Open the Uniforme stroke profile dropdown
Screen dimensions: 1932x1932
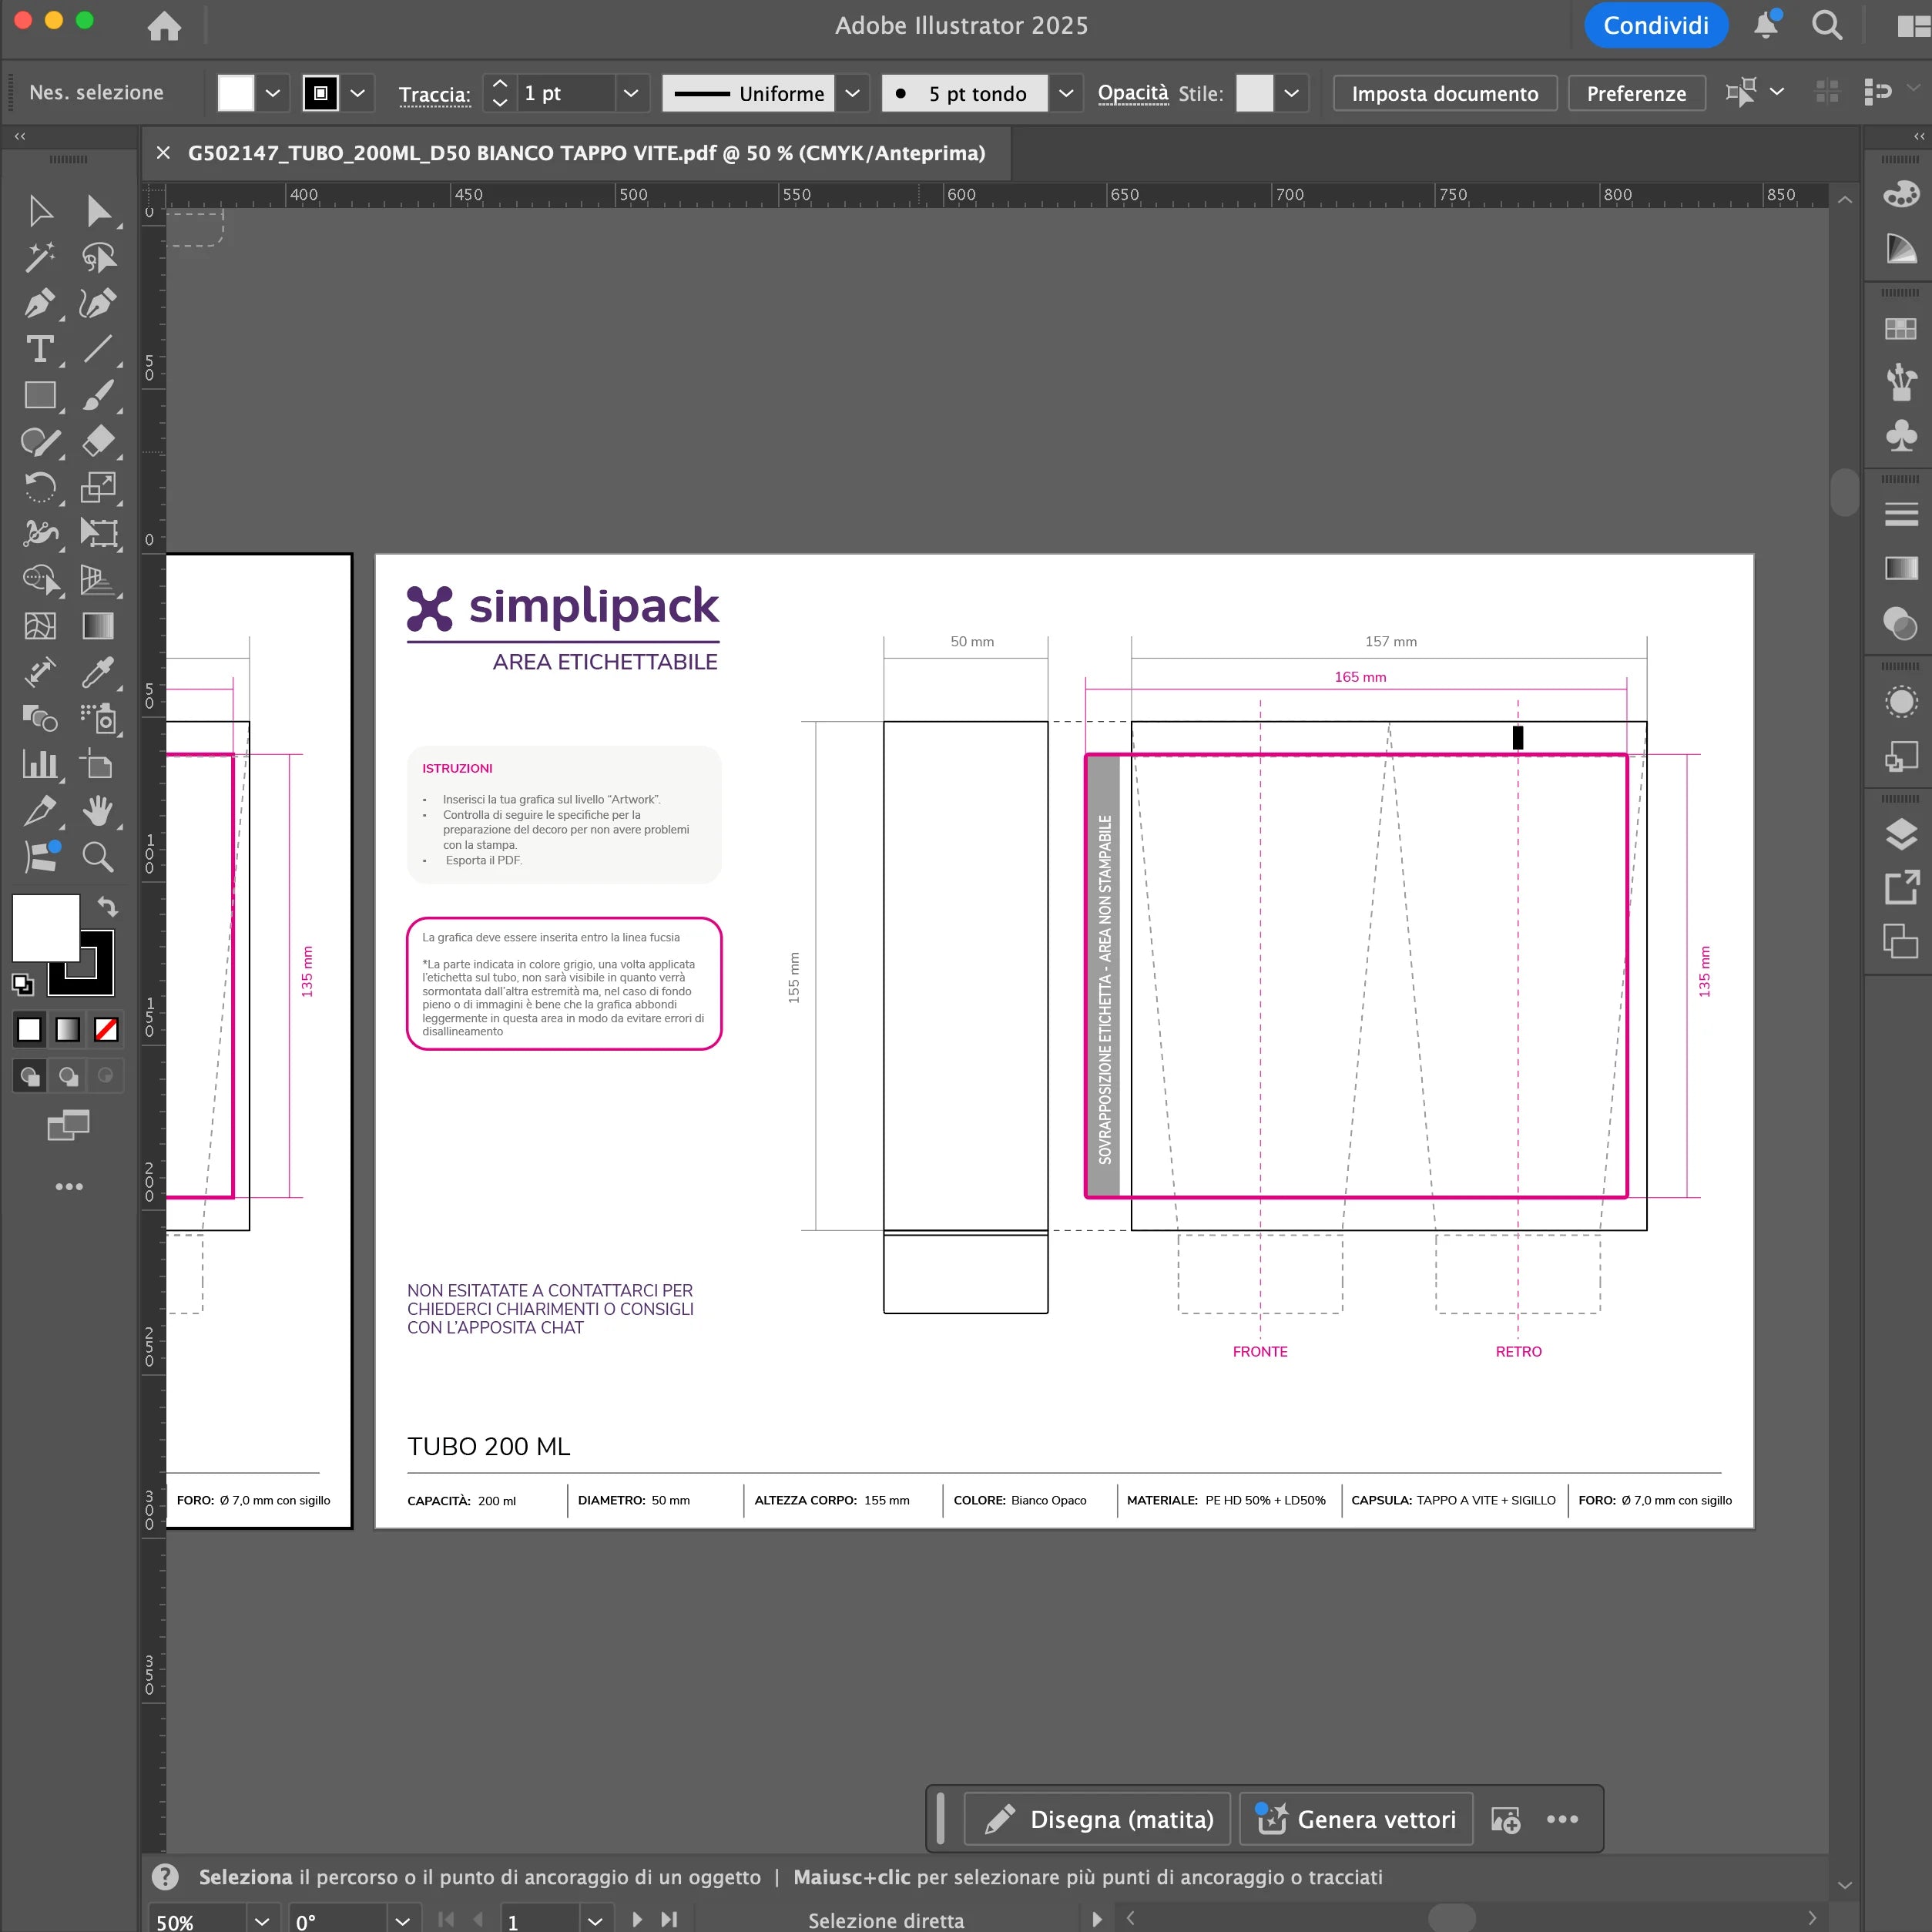pyautogui.click(x=852, y=93)
